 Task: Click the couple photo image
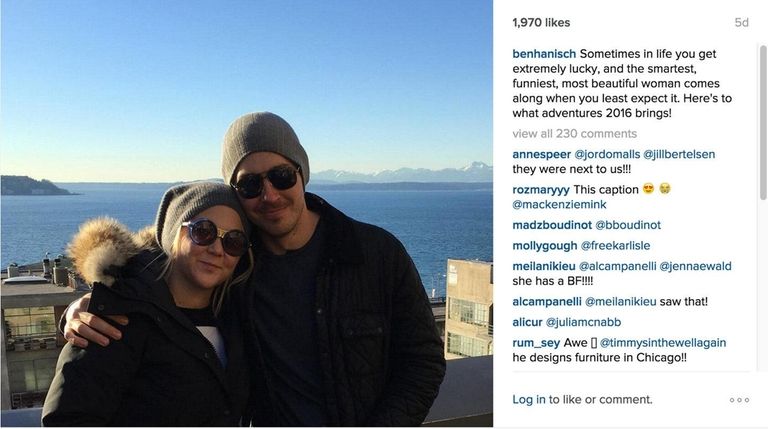pos(247,214)
